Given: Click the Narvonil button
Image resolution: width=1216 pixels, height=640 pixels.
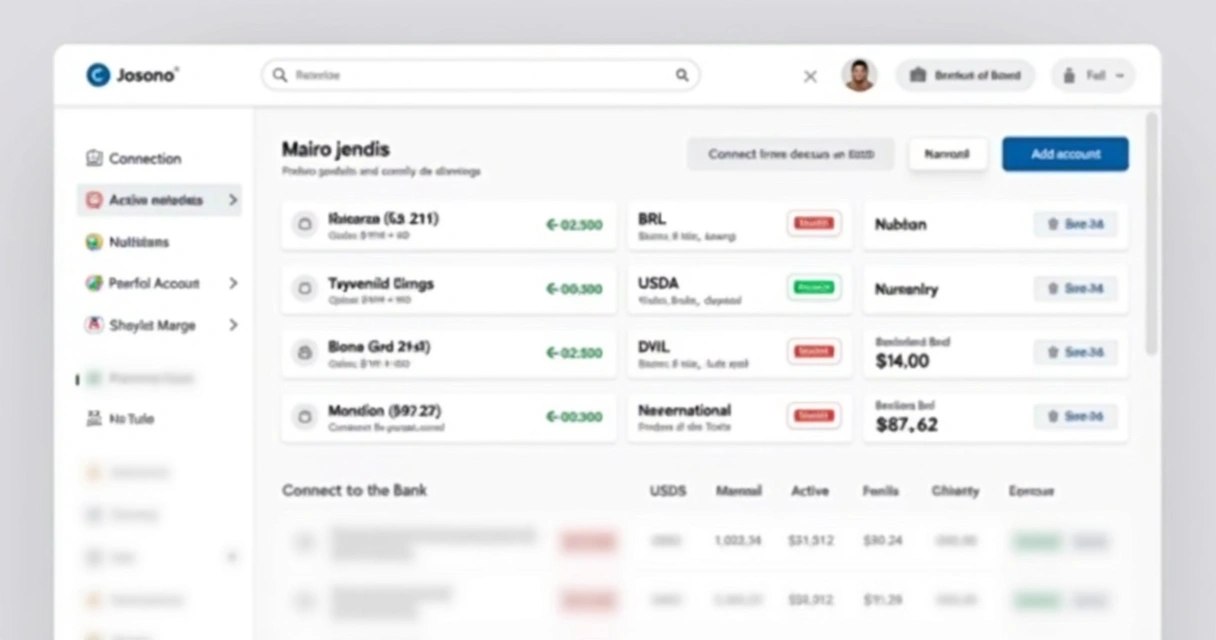Looking at the screenshot, I should (947, 154).
